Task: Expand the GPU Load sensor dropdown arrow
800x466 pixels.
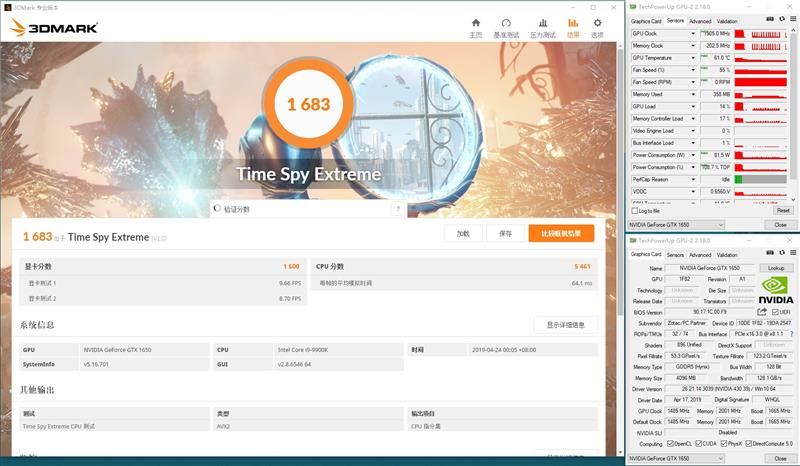Action: [693, 107]
